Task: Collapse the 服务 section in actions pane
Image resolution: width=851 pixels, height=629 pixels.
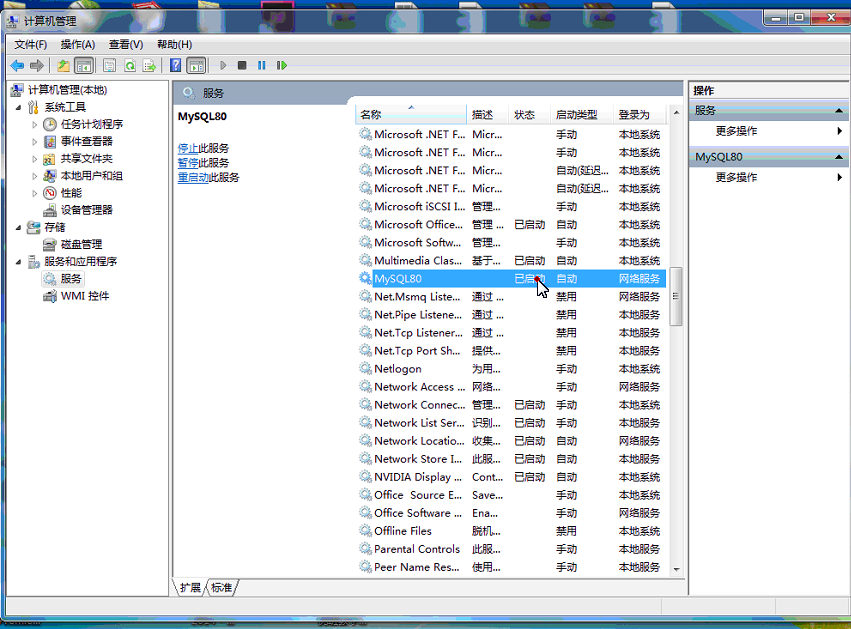Action: pos(839,111)
